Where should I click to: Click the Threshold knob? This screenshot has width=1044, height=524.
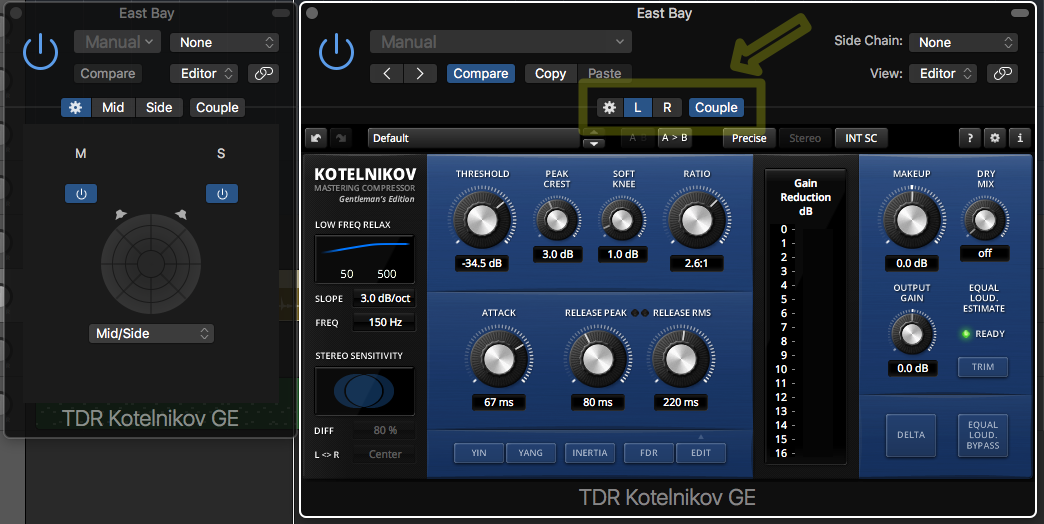[x=482, y=217]
